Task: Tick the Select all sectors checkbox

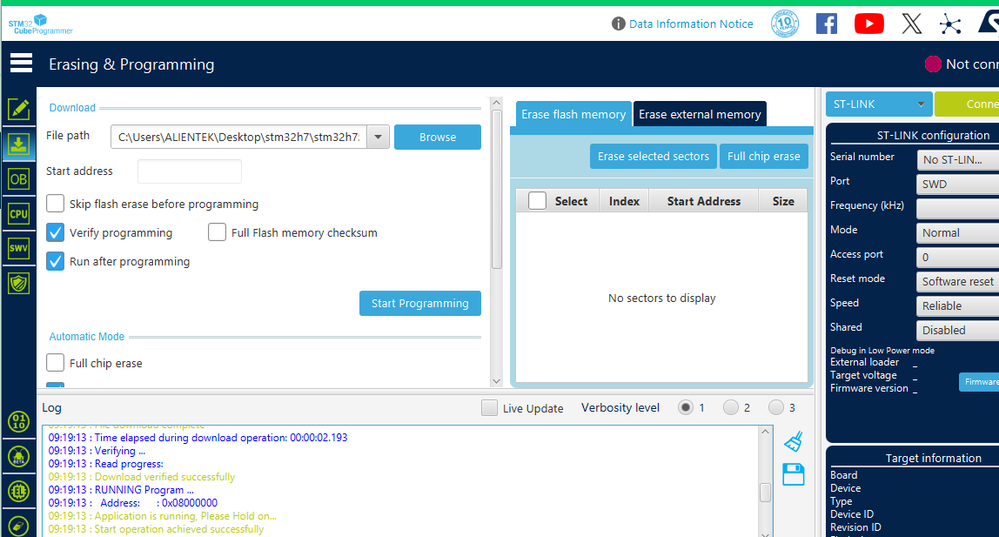Action: click(x=537, y=201)
